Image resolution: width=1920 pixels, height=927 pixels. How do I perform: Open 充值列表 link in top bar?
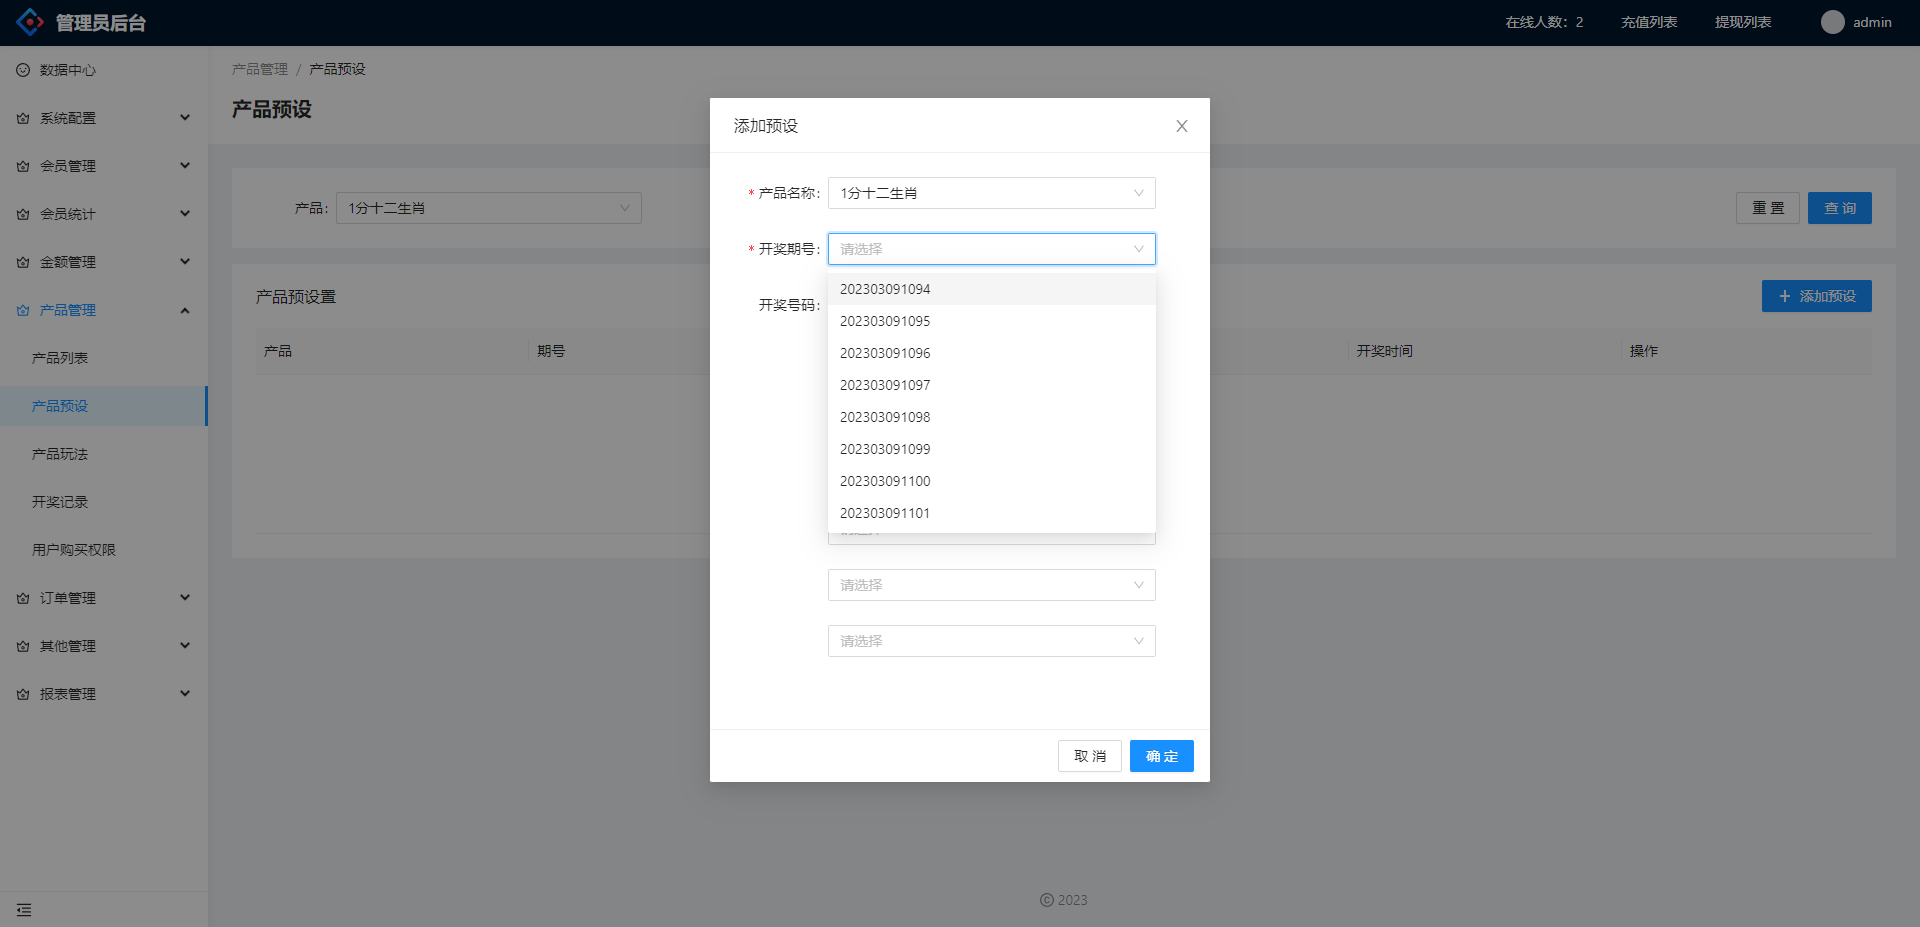click(1648, 22)
